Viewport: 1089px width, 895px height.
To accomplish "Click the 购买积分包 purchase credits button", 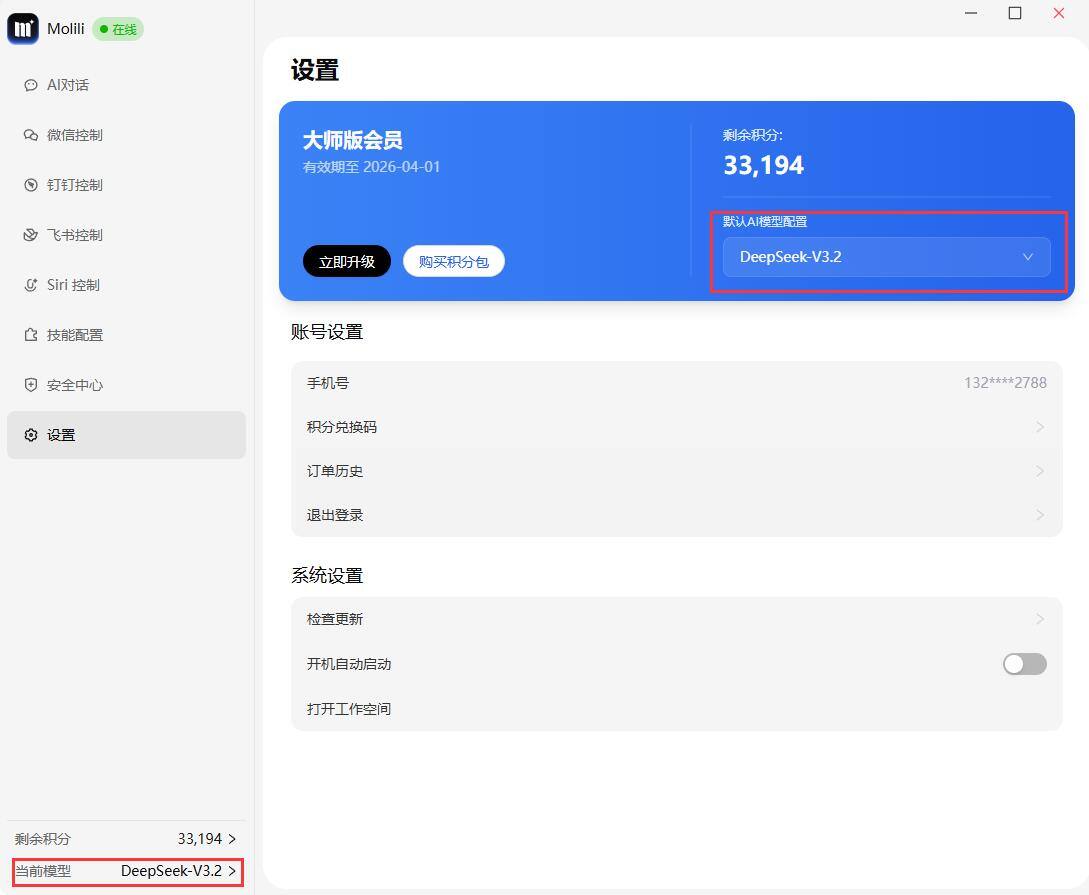I will pyautogui.click(x=453, y=261).
